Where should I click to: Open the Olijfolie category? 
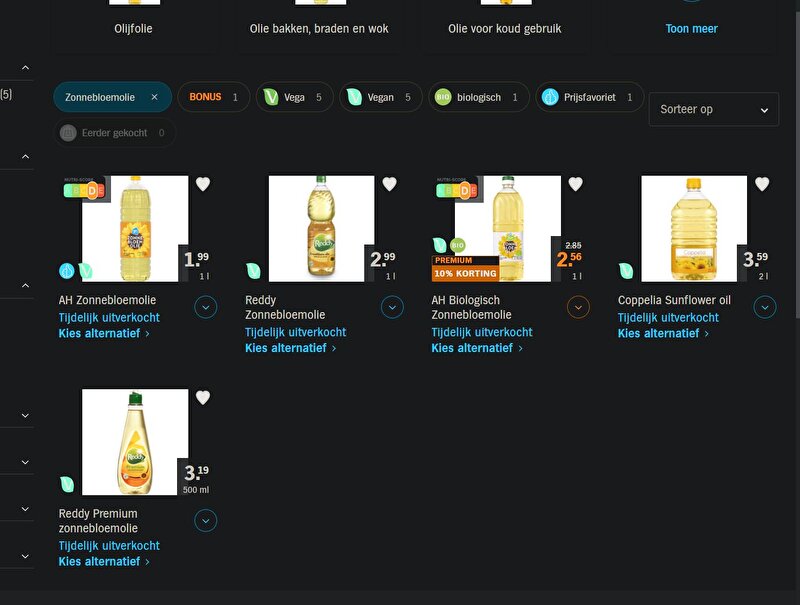(x=133, y=29)
